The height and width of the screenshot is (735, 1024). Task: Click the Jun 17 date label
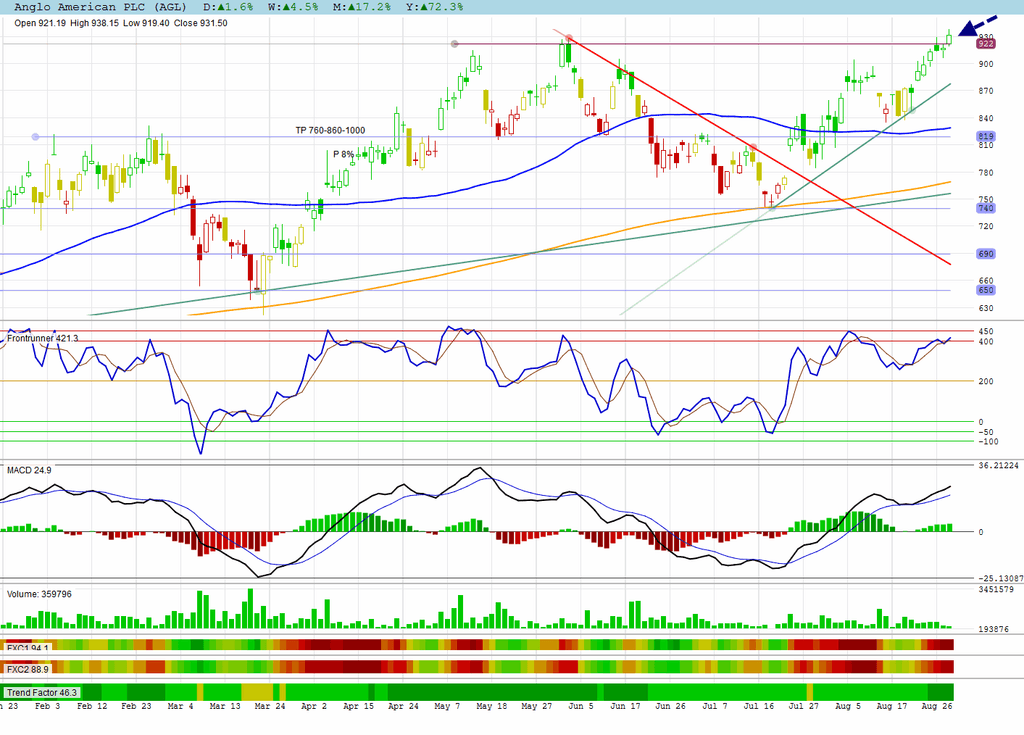(625, 706)
